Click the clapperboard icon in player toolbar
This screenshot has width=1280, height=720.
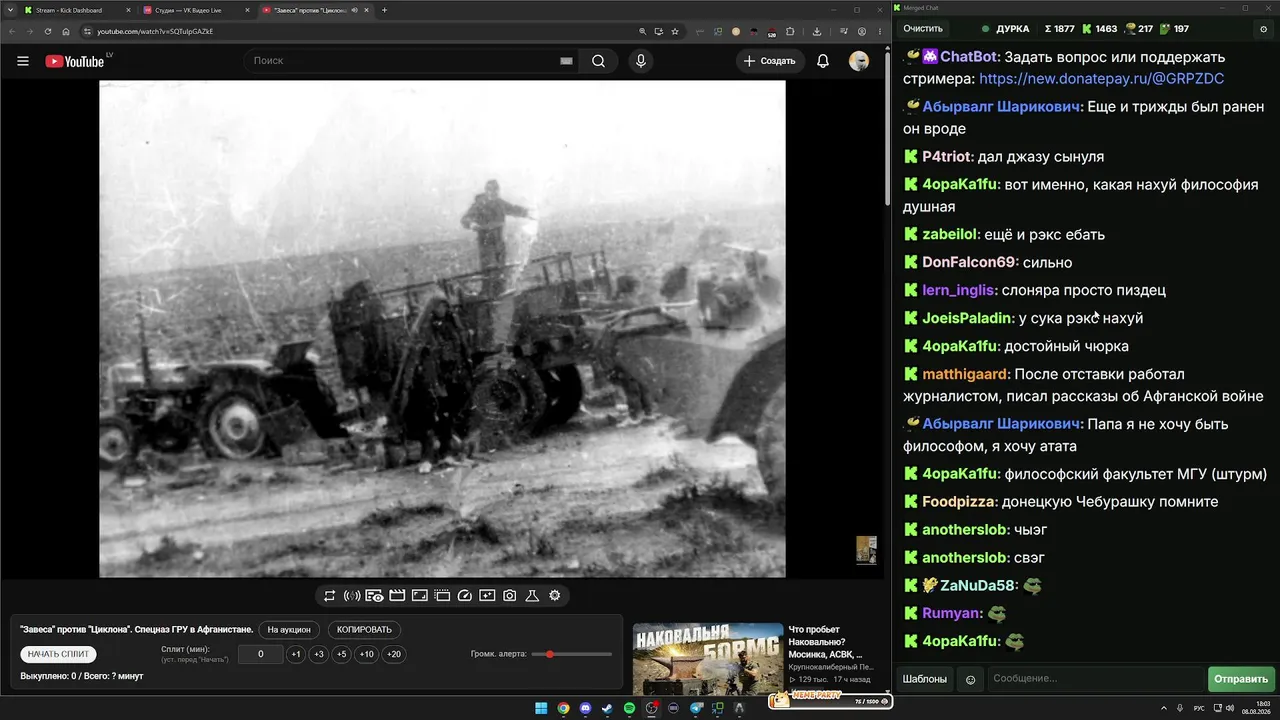[x=397, y=596]
